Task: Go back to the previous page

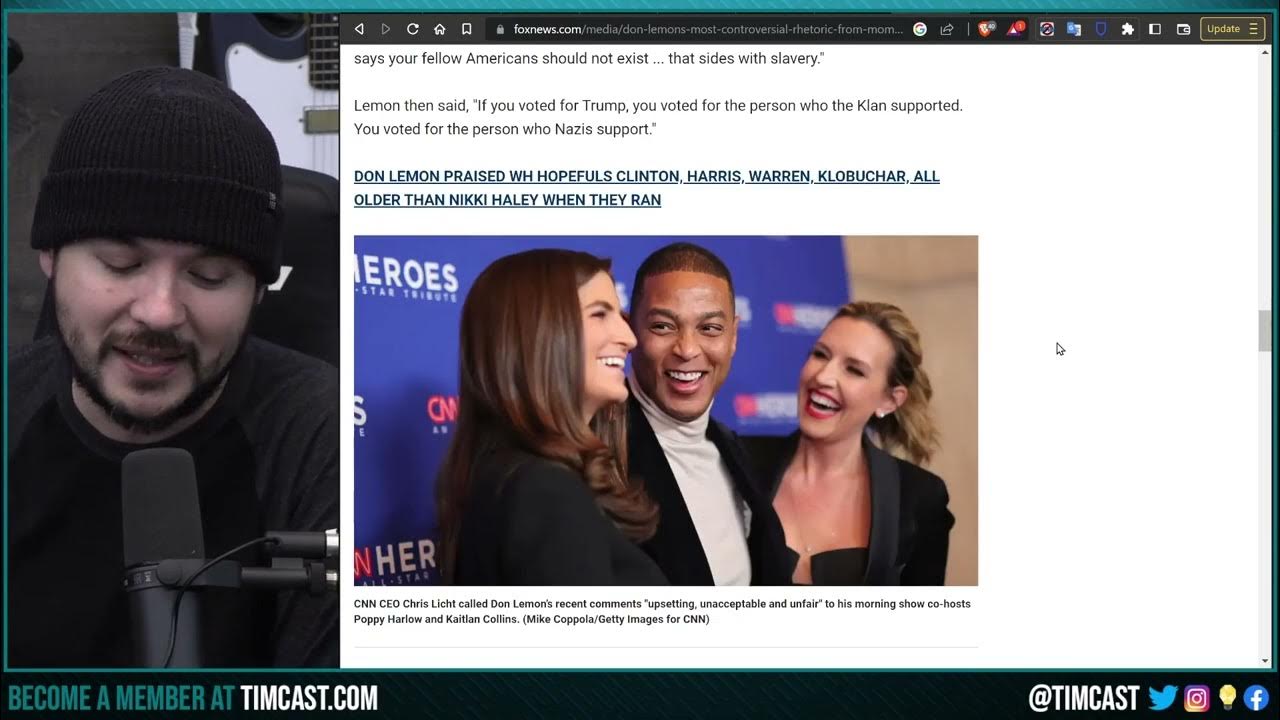Action: point(359,29)
